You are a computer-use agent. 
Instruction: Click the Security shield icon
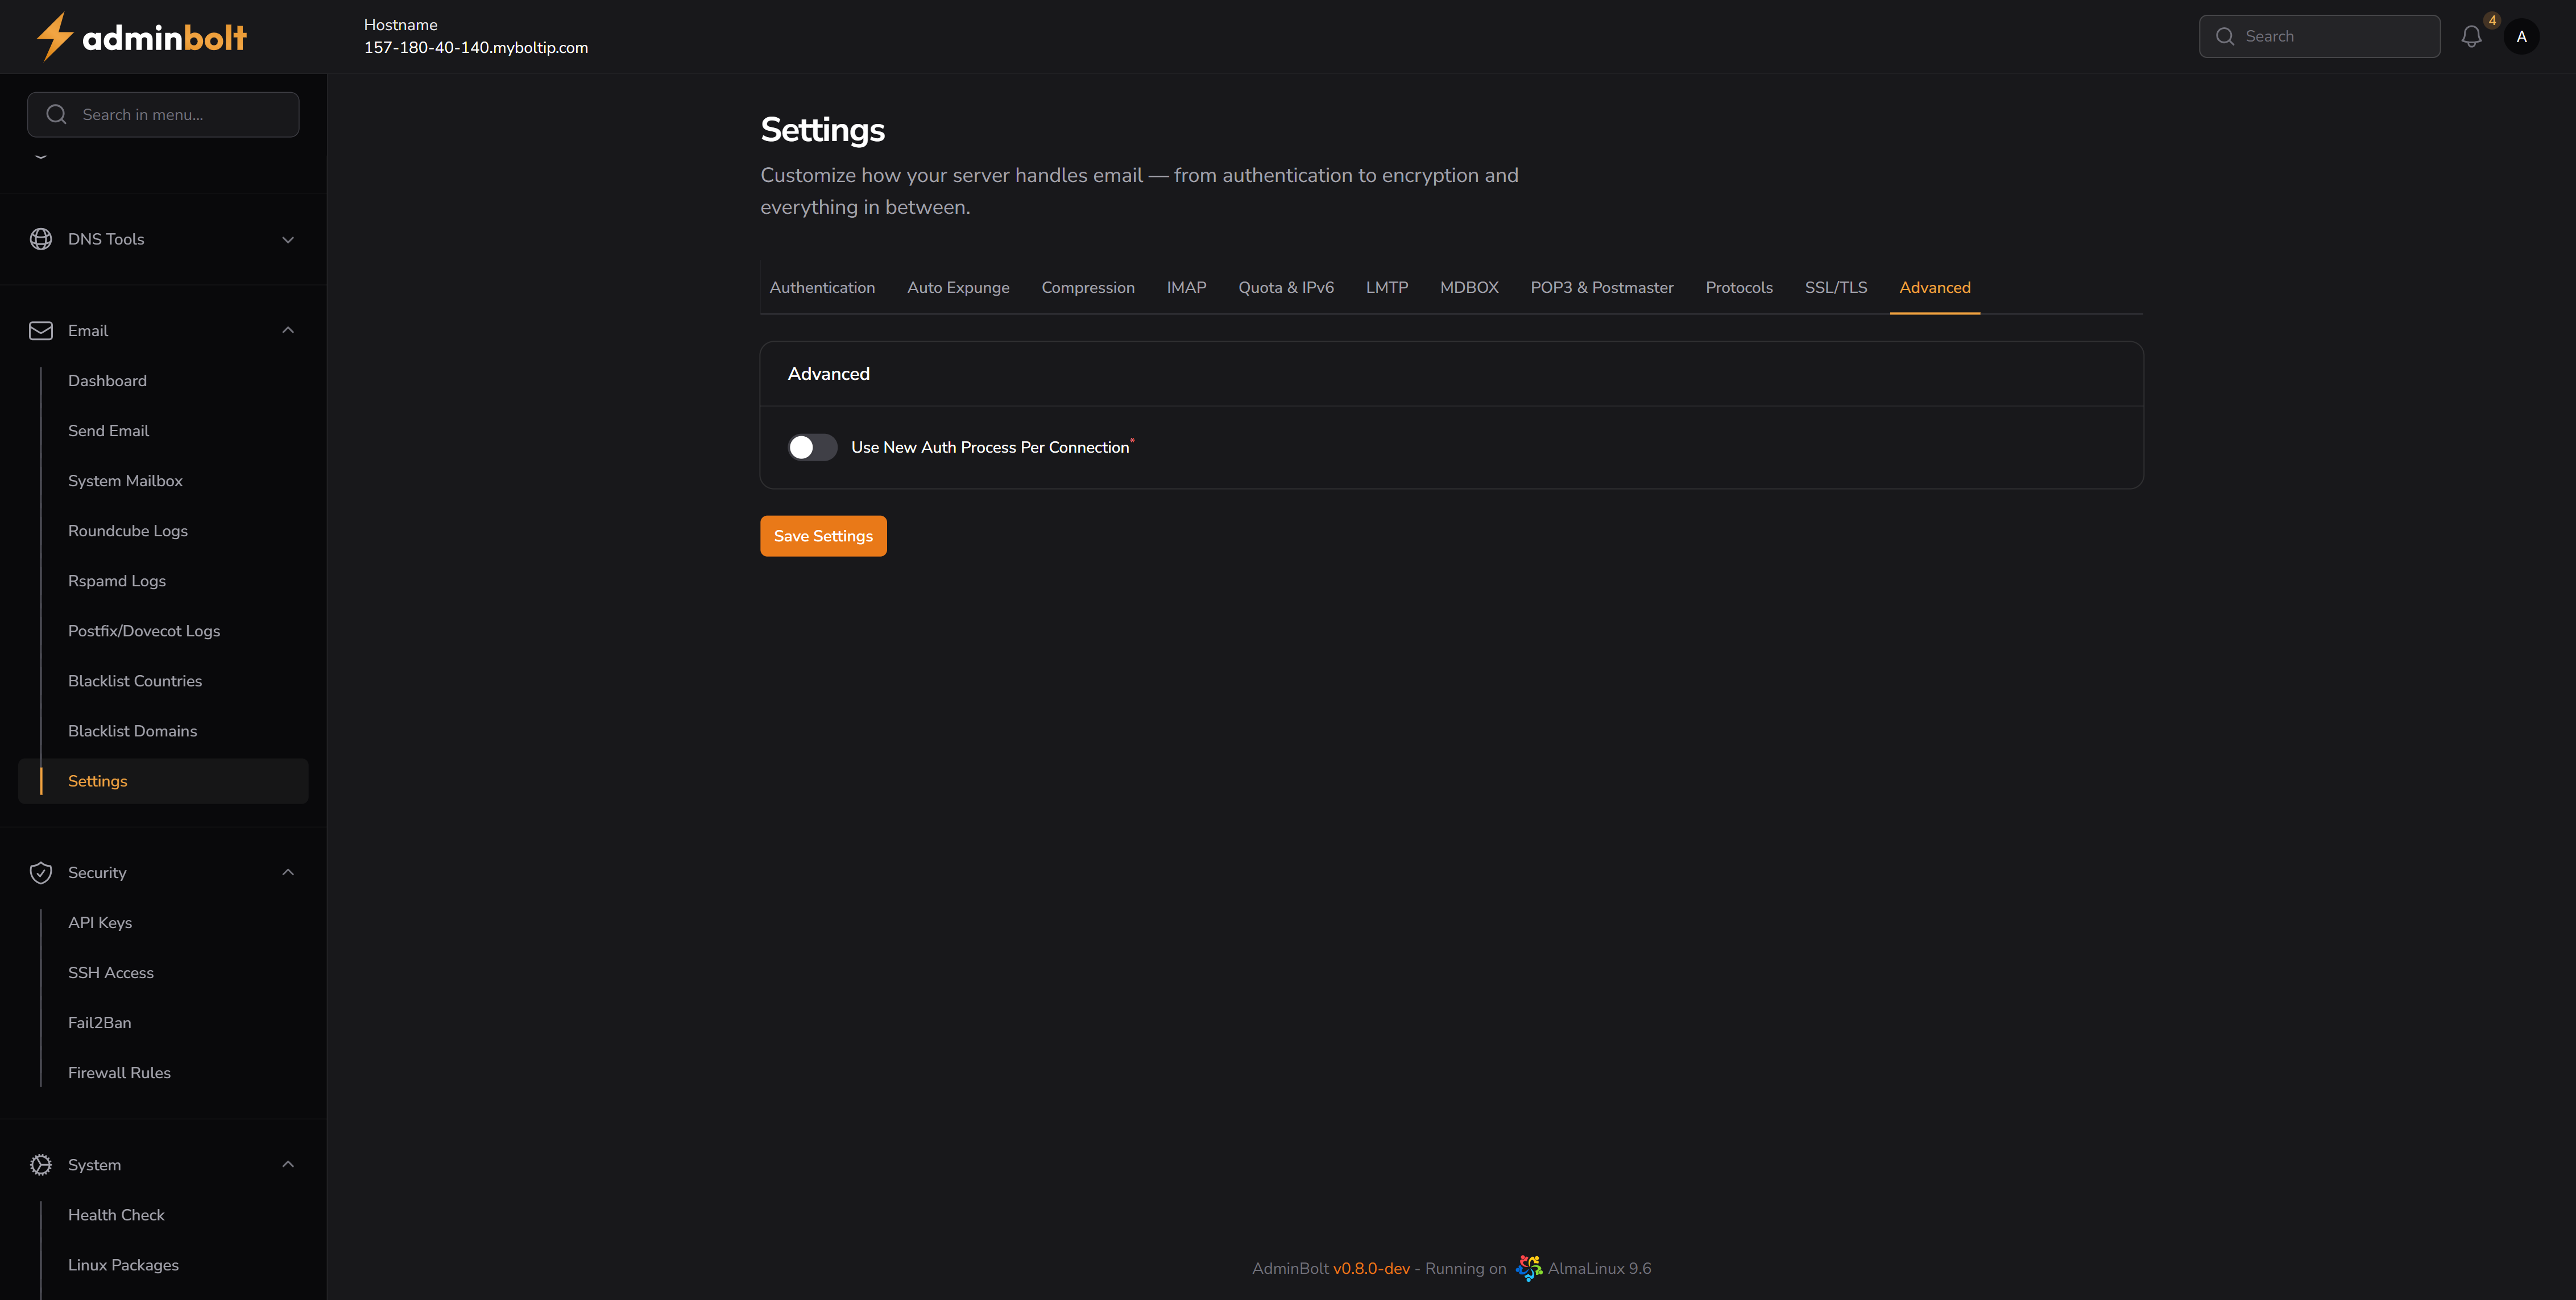(41, 873)
